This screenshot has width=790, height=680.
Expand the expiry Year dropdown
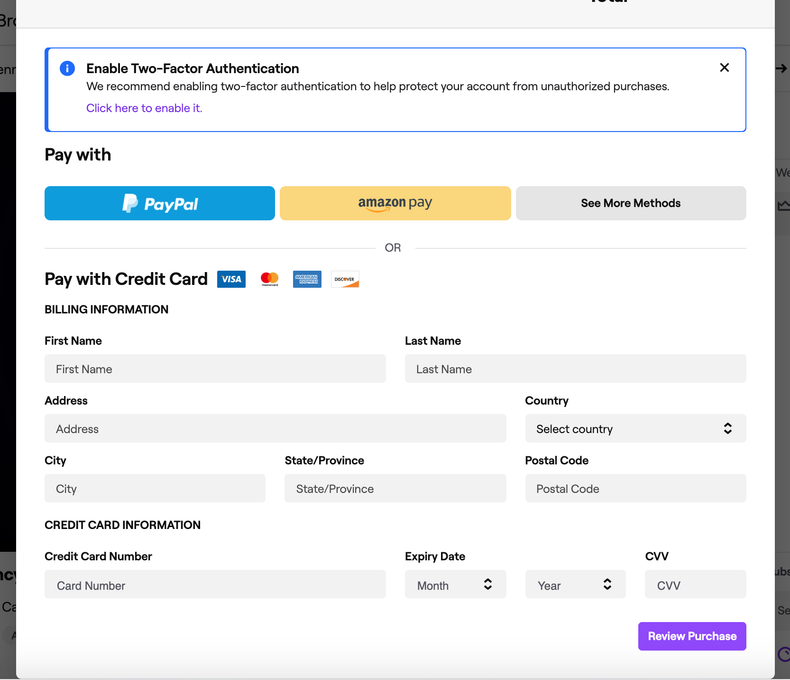pos(575,585)
